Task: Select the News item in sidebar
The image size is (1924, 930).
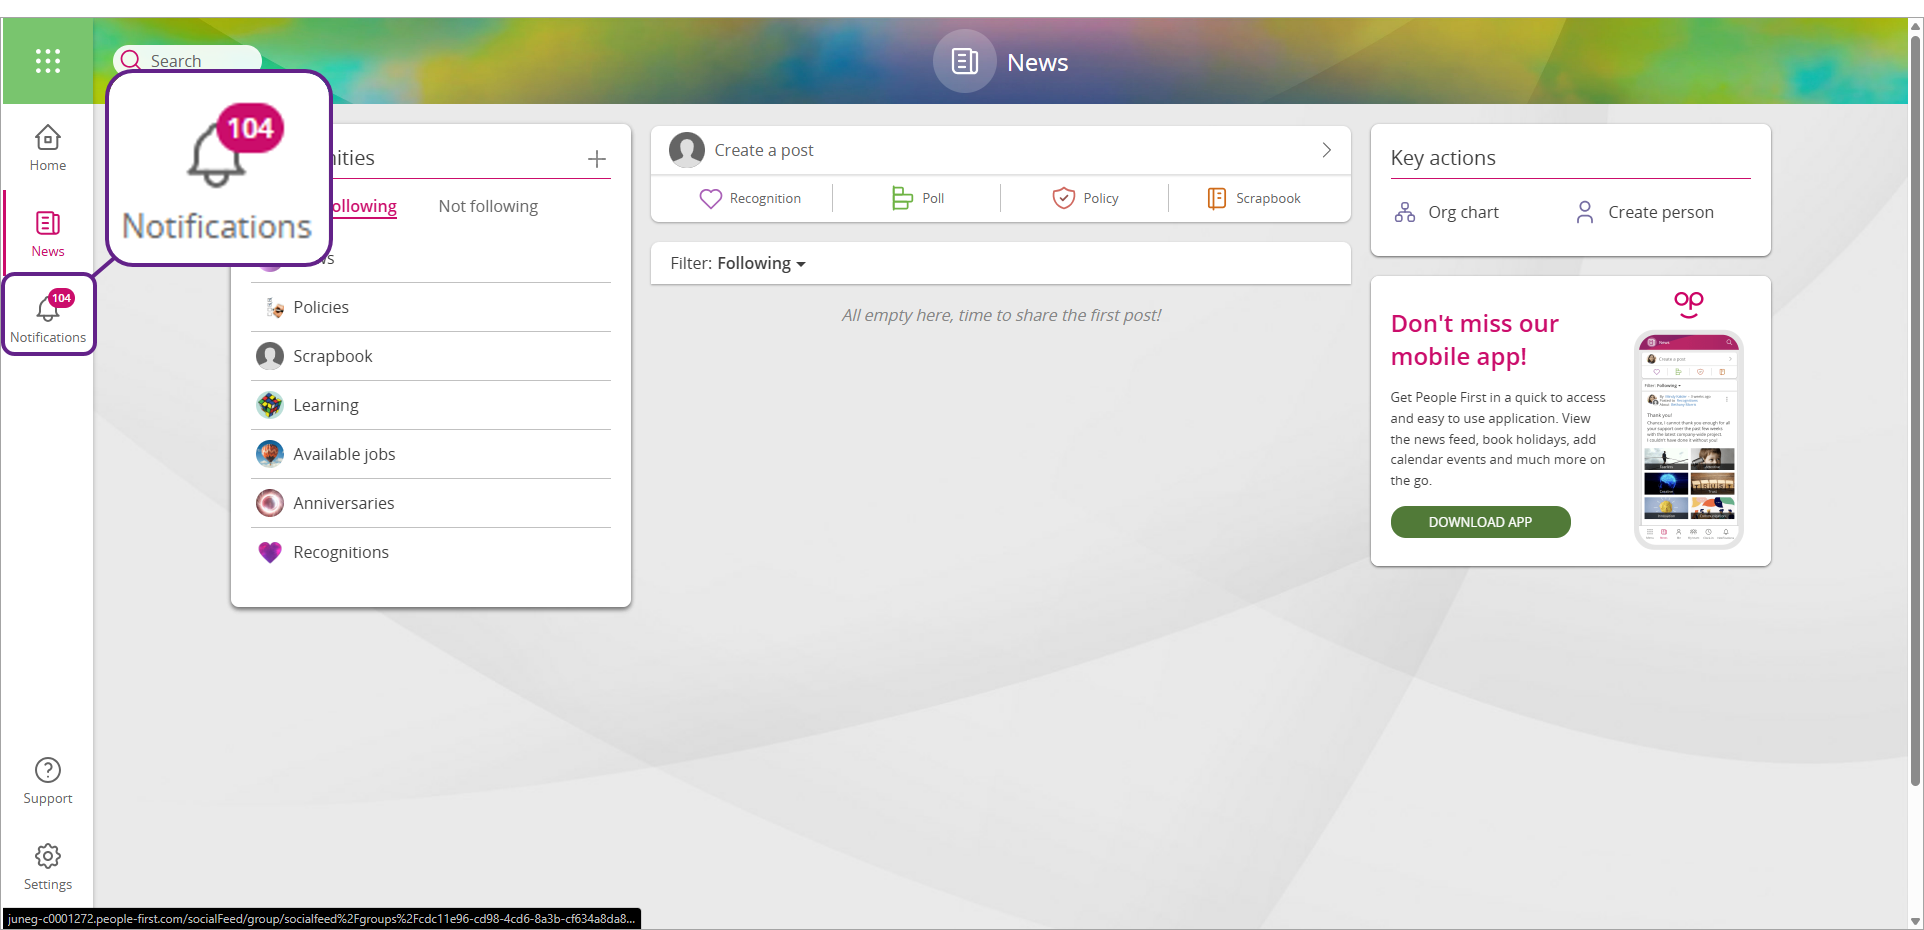Action: pos(48,233)
